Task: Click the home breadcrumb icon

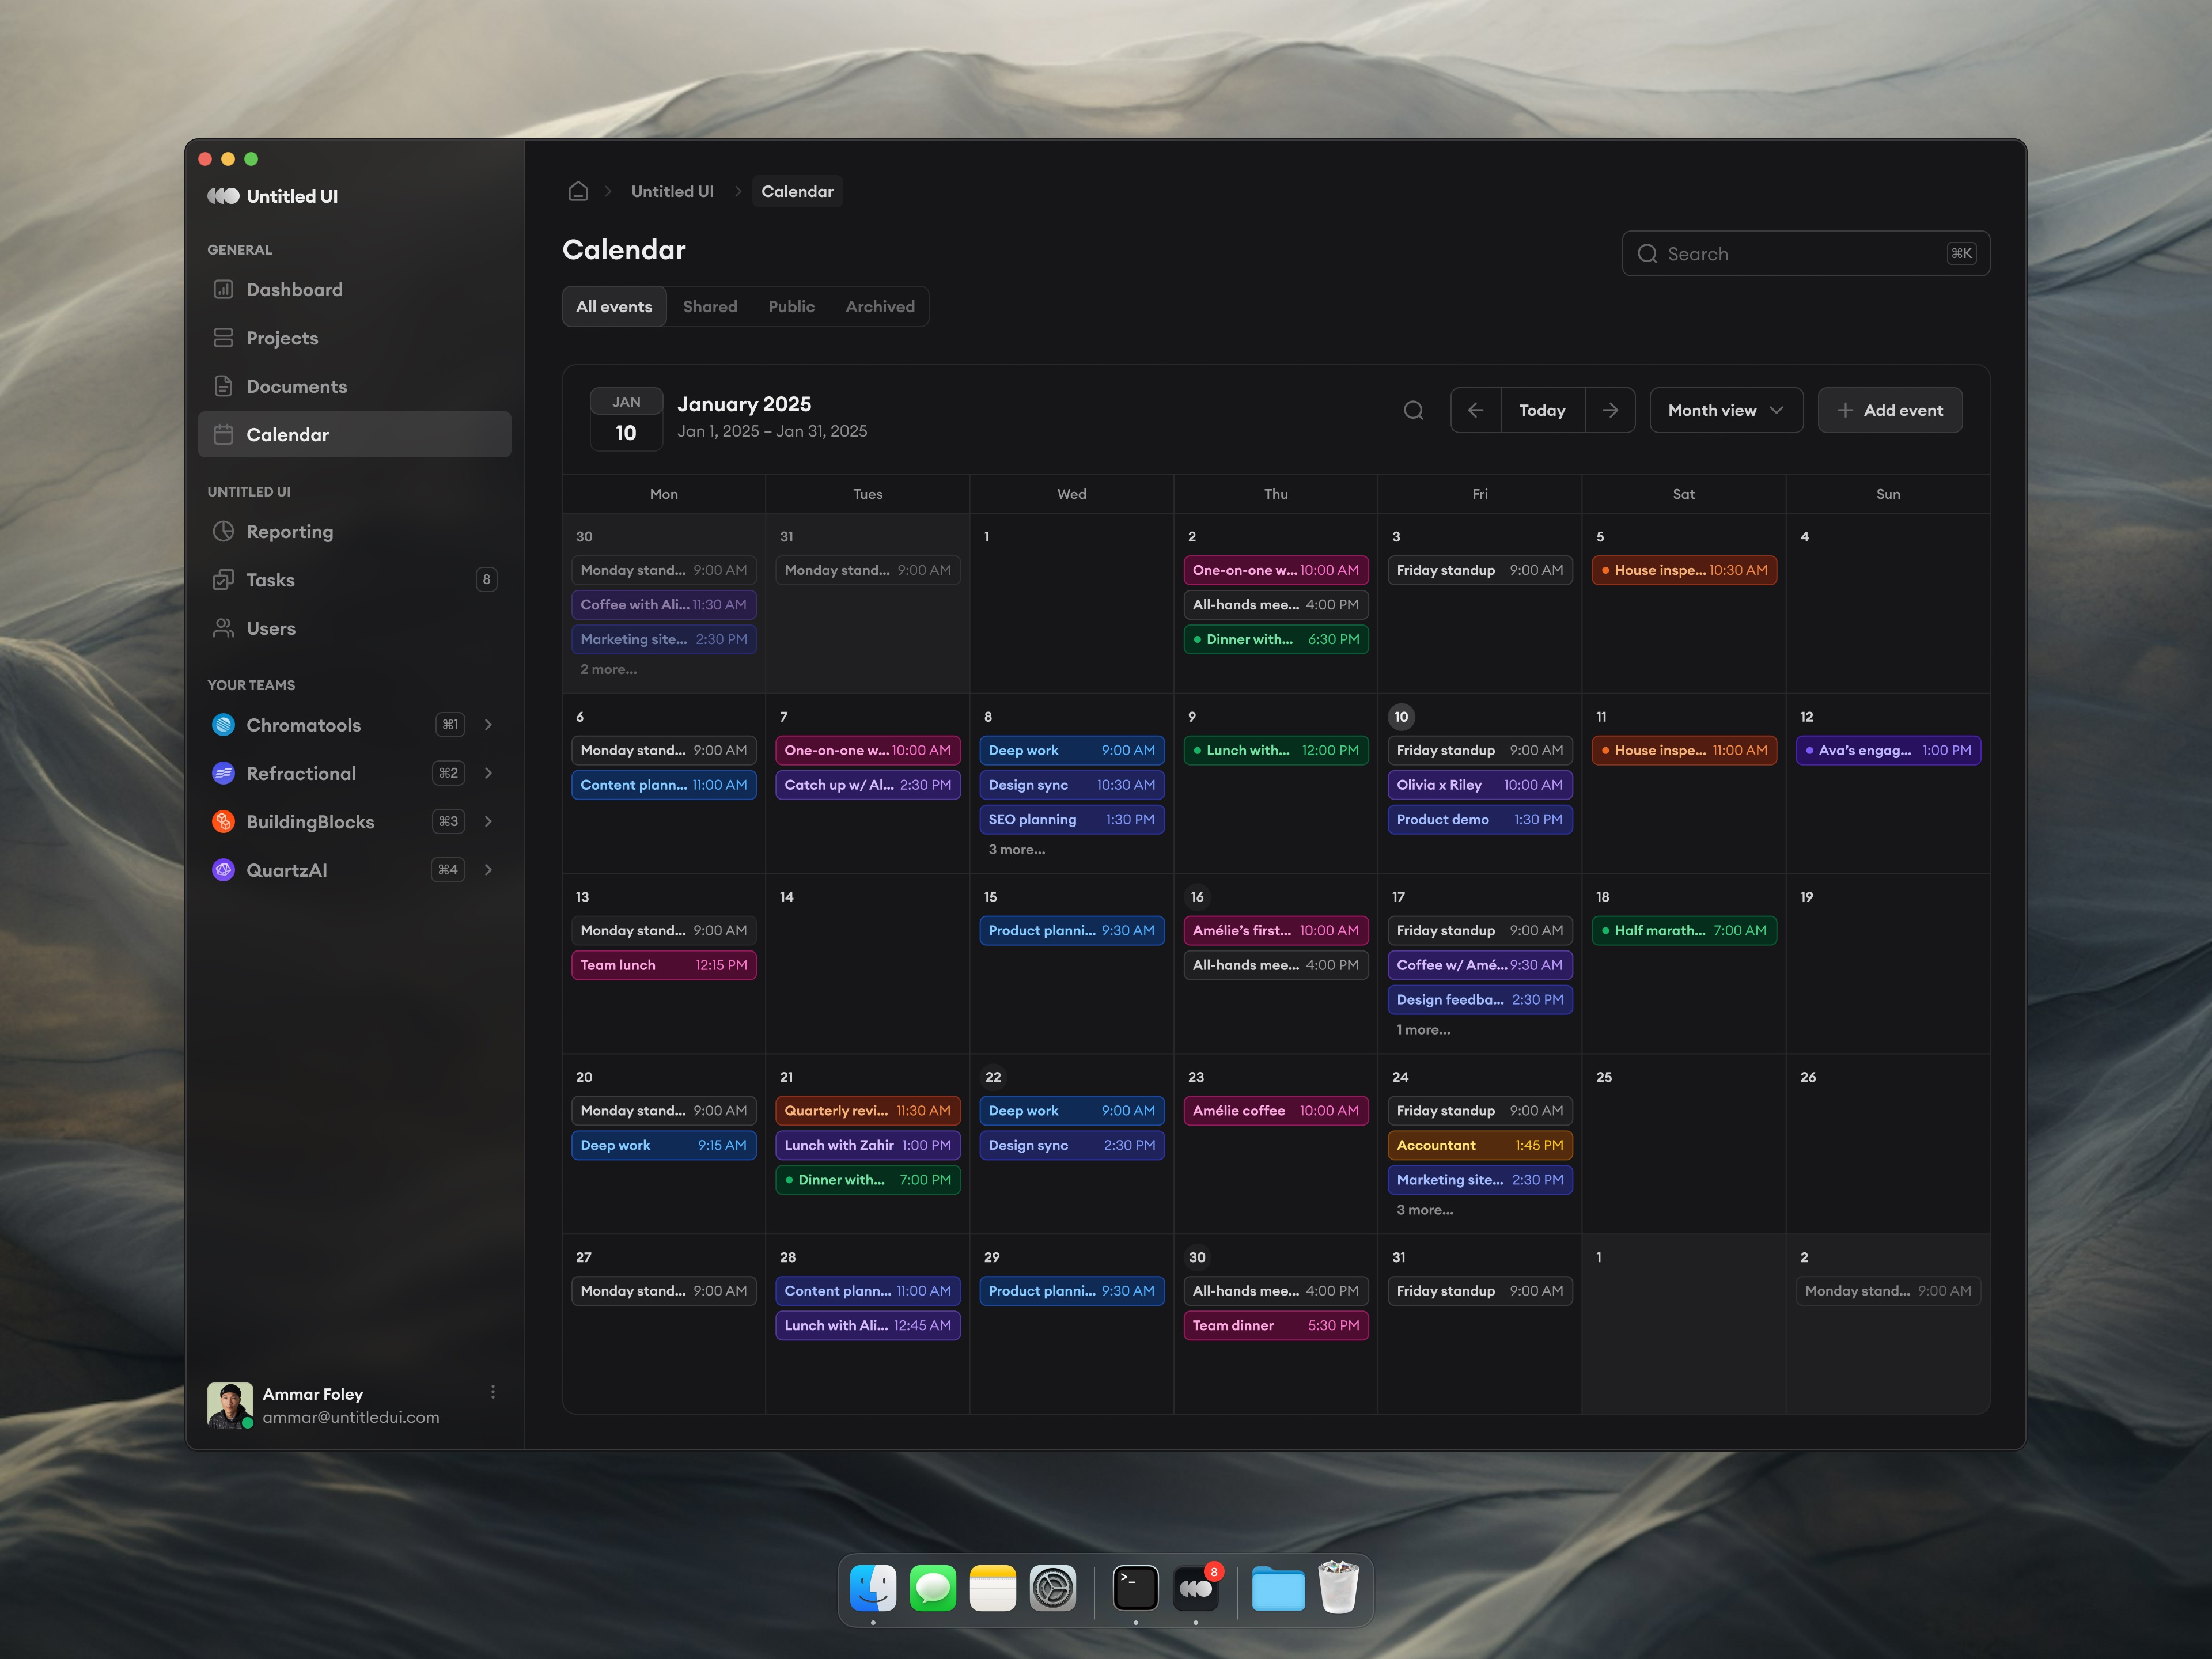Action: 578,191
